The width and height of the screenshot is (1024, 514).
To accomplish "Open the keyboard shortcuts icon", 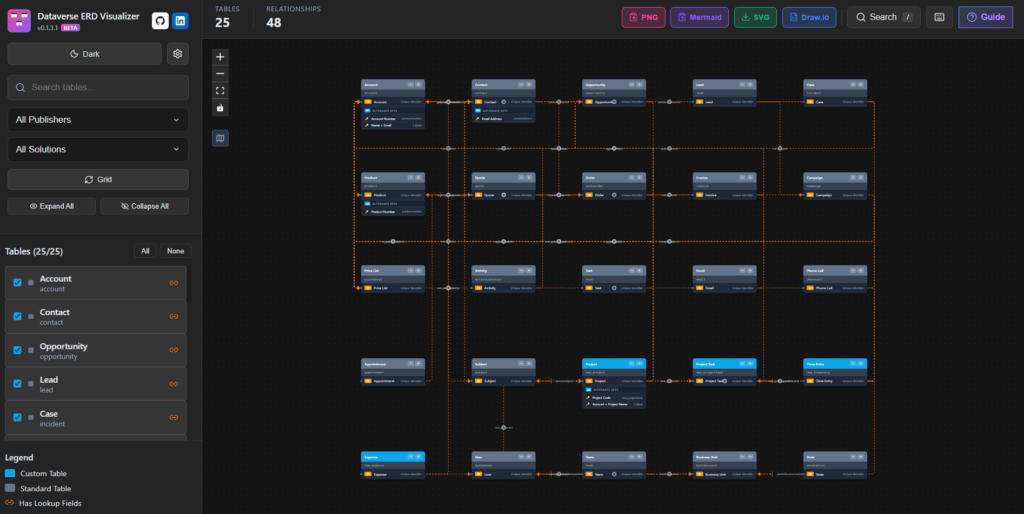I will point(939,17).
